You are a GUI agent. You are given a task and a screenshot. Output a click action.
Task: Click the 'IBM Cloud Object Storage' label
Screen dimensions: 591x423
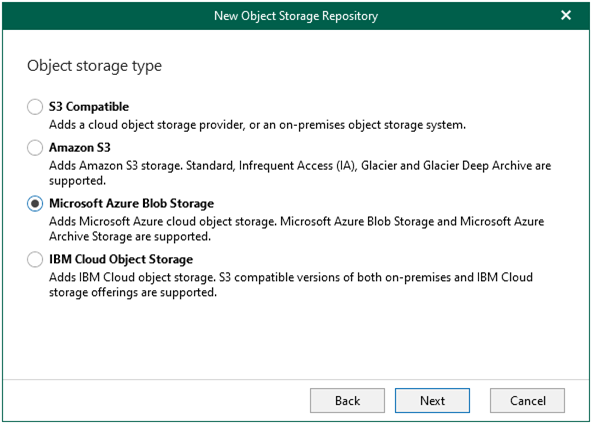click(x=121, y=259)
